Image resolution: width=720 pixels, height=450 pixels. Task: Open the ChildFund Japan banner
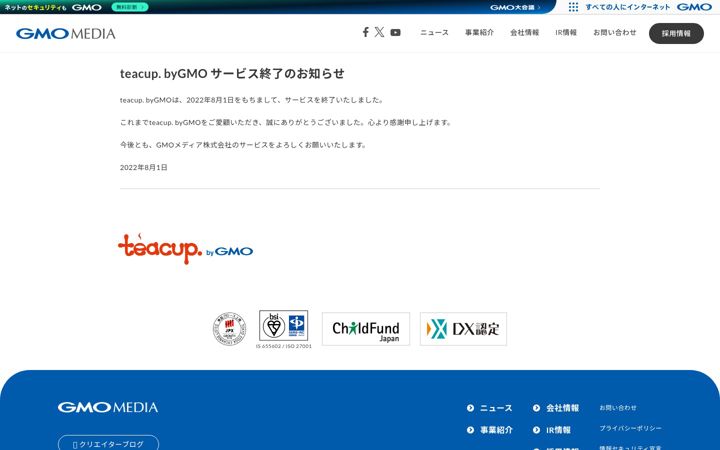point(366,329)
